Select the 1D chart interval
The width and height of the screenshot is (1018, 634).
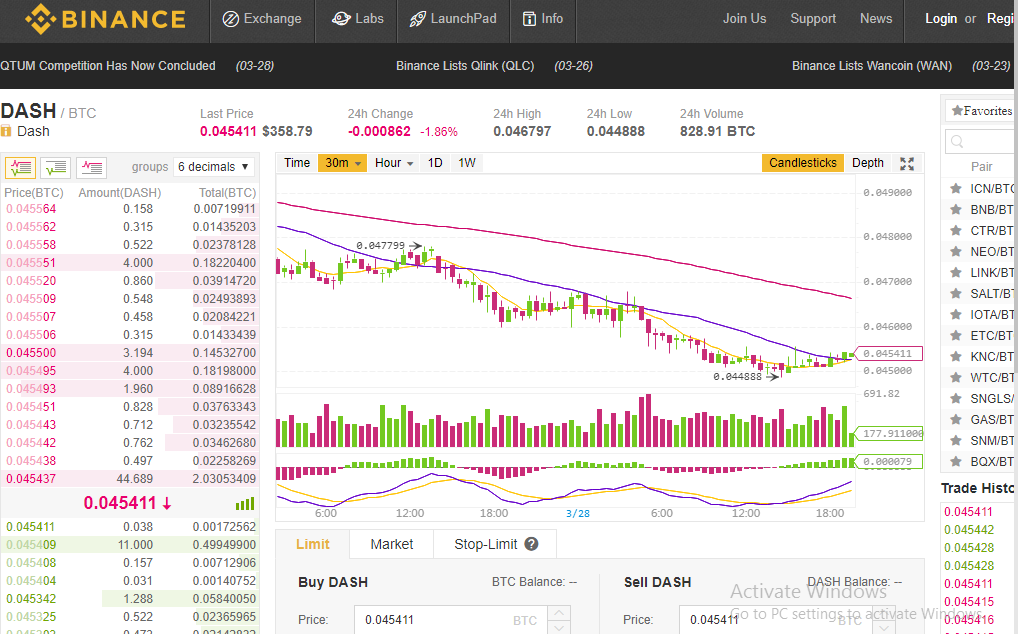pos(435,163)
